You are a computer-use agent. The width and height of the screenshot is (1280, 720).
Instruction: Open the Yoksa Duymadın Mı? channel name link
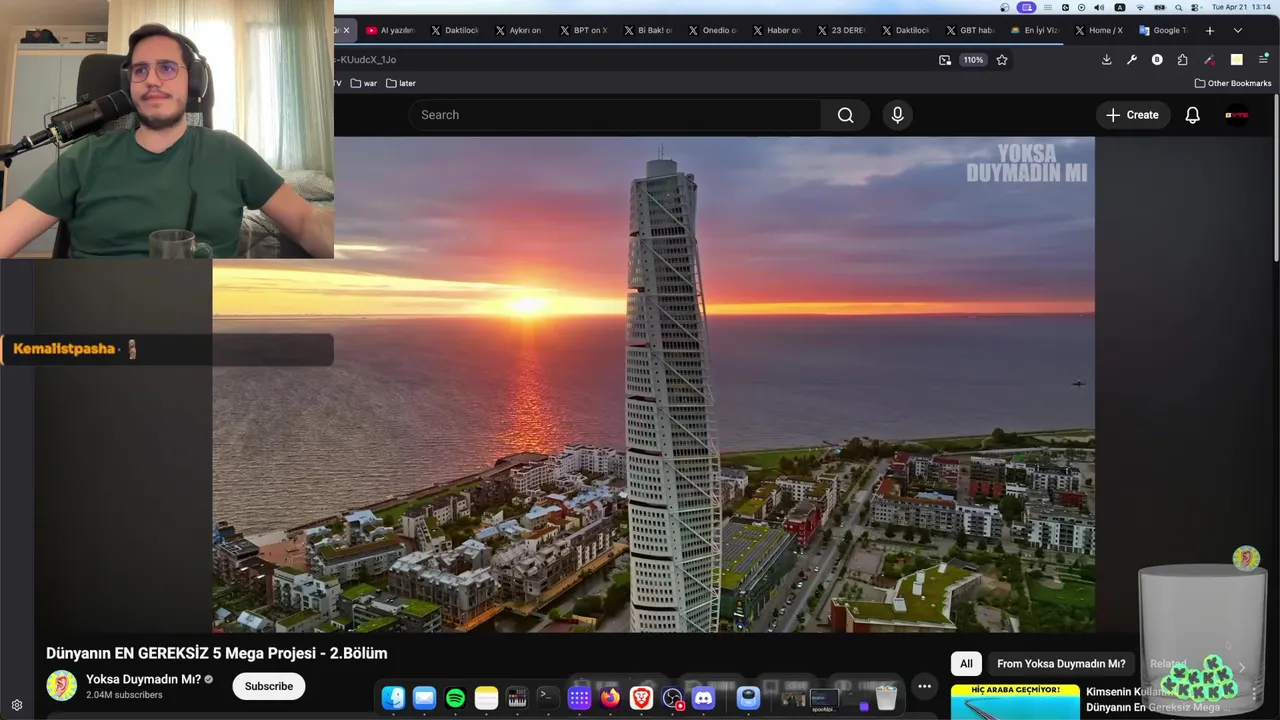[143, 679]
